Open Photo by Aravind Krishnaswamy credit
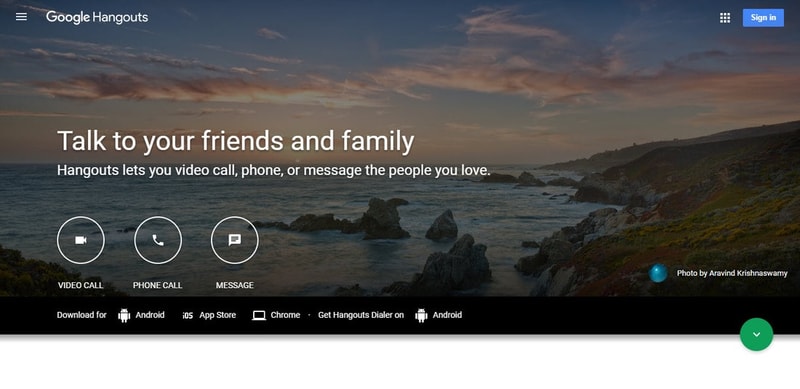 (x=732, y=274)
